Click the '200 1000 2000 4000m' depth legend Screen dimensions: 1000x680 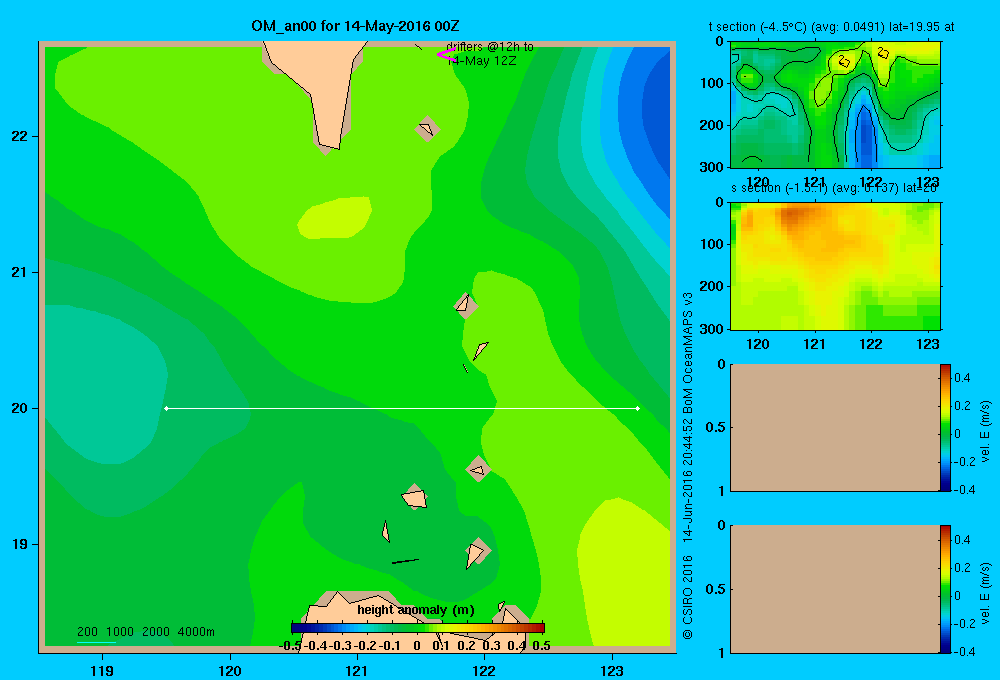pos(145,632)
